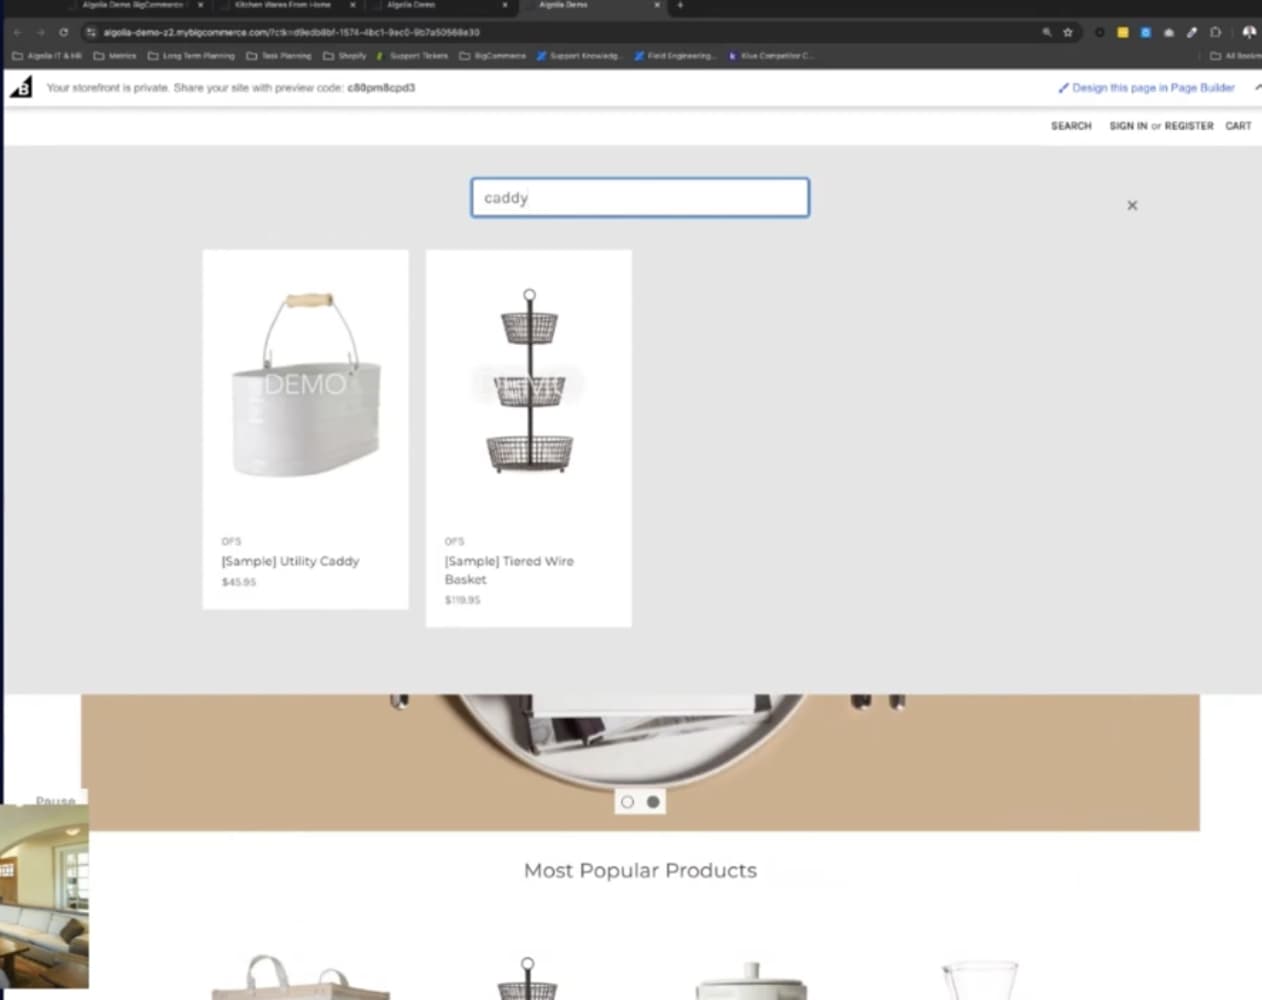Open Klue Competitor bookmark
This screenshot has width=1262, height=1000.
click(x=771, y=56)
